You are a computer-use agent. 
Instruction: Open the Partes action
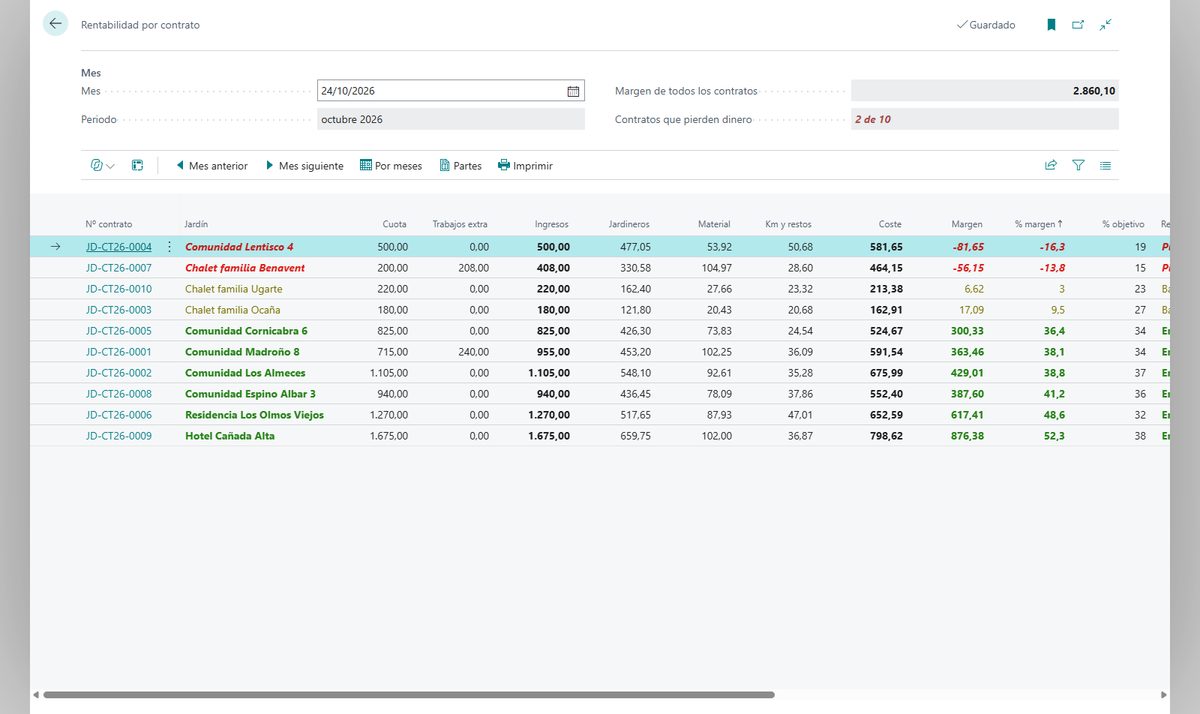click(x=460, y=166)
